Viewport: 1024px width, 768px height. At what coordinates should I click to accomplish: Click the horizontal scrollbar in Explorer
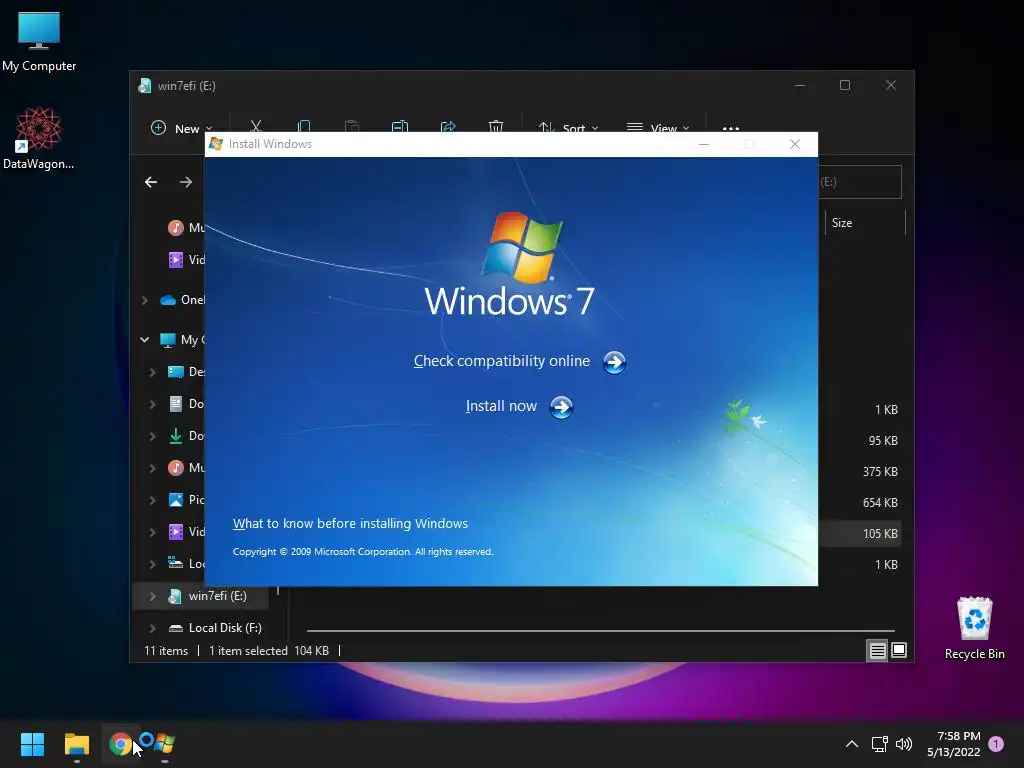[x=600, y=631]
